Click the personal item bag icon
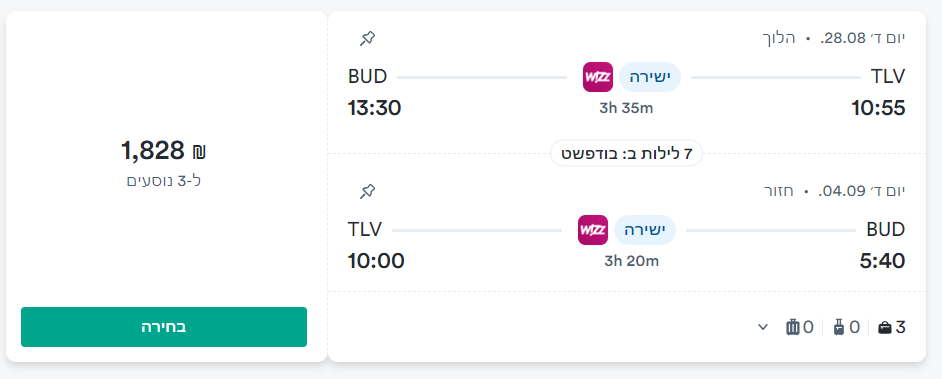The height and width of the screenshot is (379, 942). tap(885, 327)
